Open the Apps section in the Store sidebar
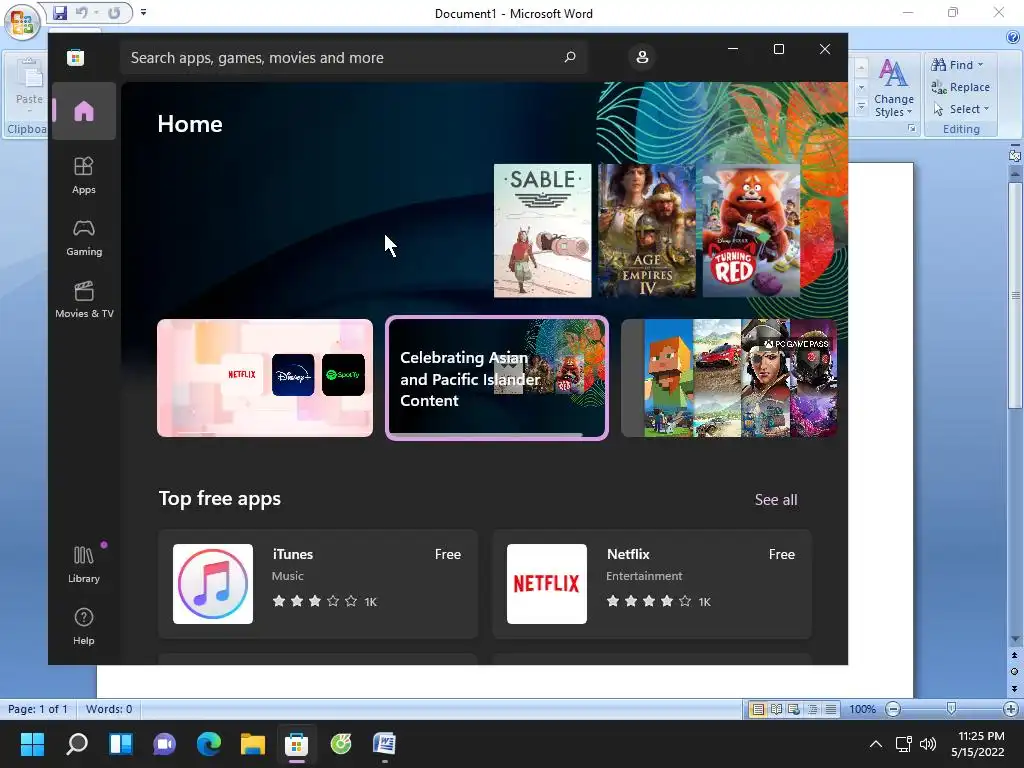The width and height of the screenshot is (1024, 768). click(84, 176)
